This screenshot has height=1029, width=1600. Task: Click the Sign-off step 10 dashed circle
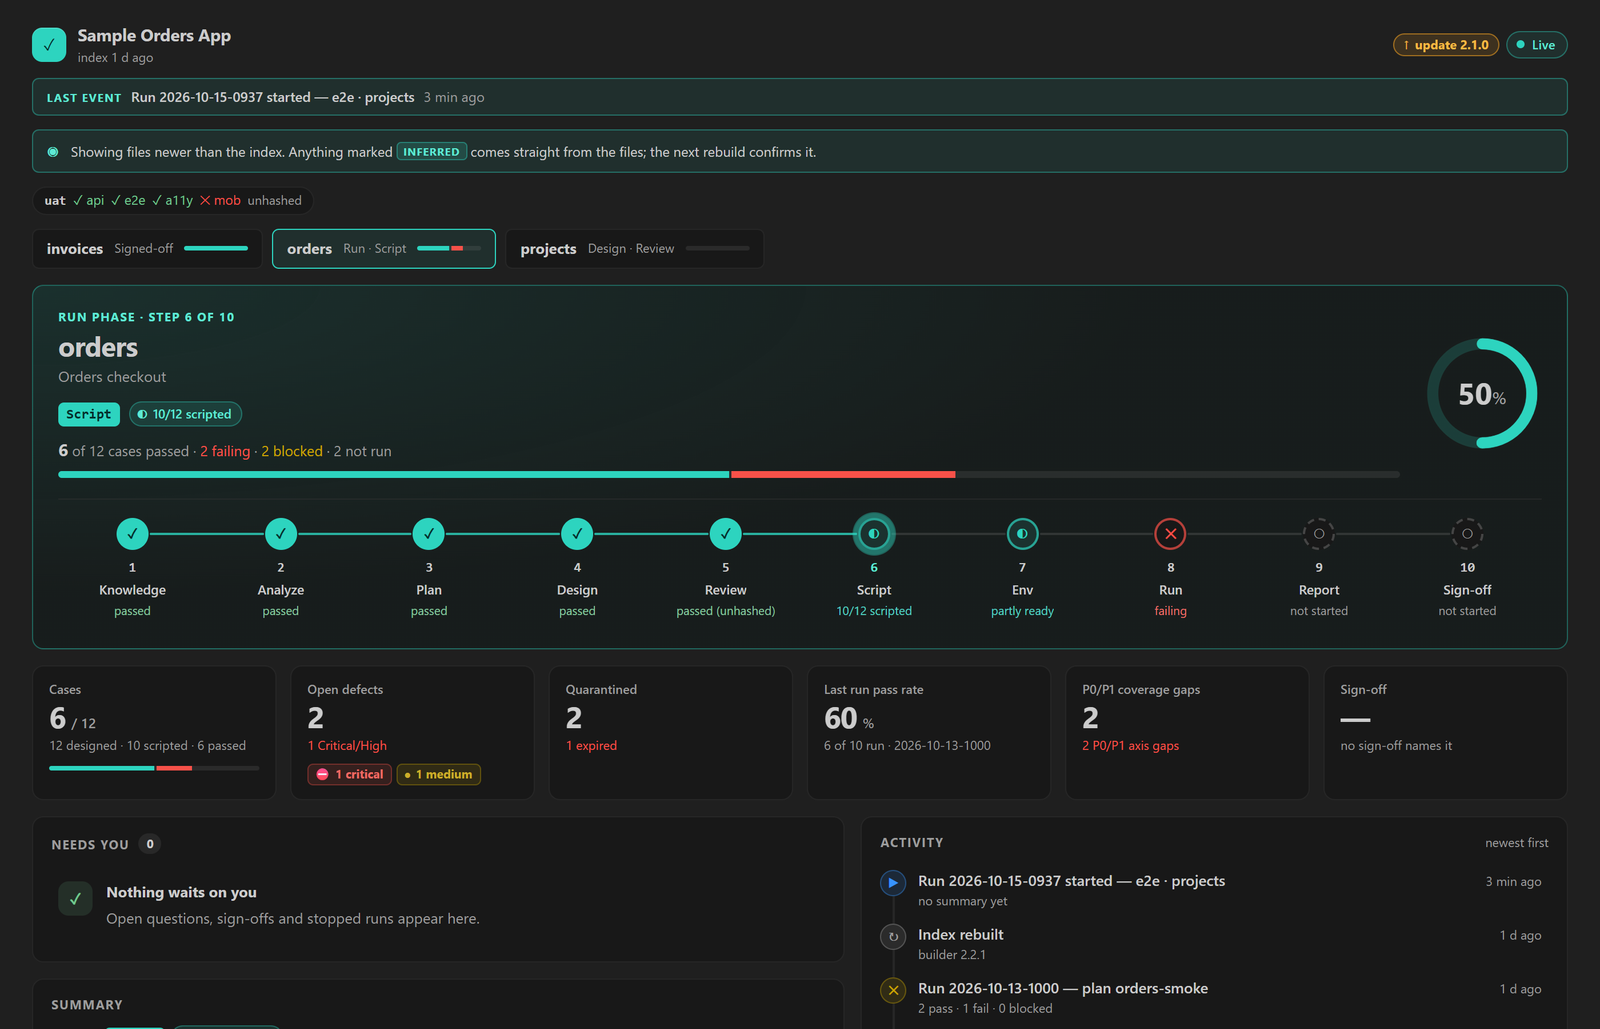pyautogui.click(x=1467, y=534)
